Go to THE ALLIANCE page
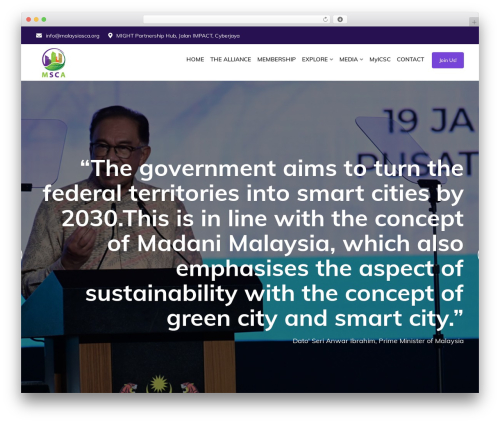Image resolution: width=500 pixels, height=423 pixels. [230, 59]
